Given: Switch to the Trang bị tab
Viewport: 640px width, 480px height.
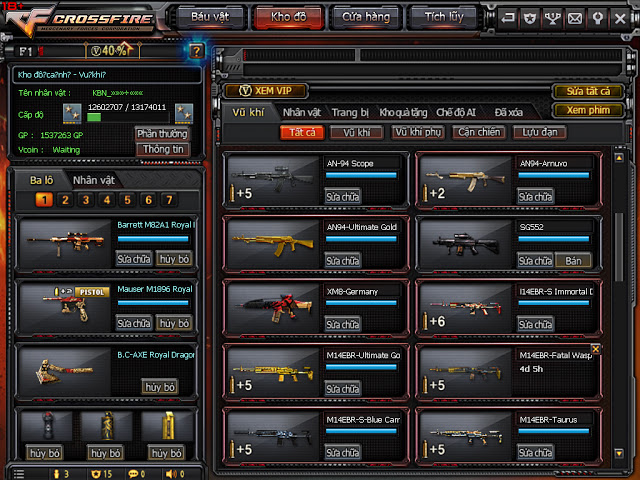Looking at the screenshot, I should (x=350, y=112).
